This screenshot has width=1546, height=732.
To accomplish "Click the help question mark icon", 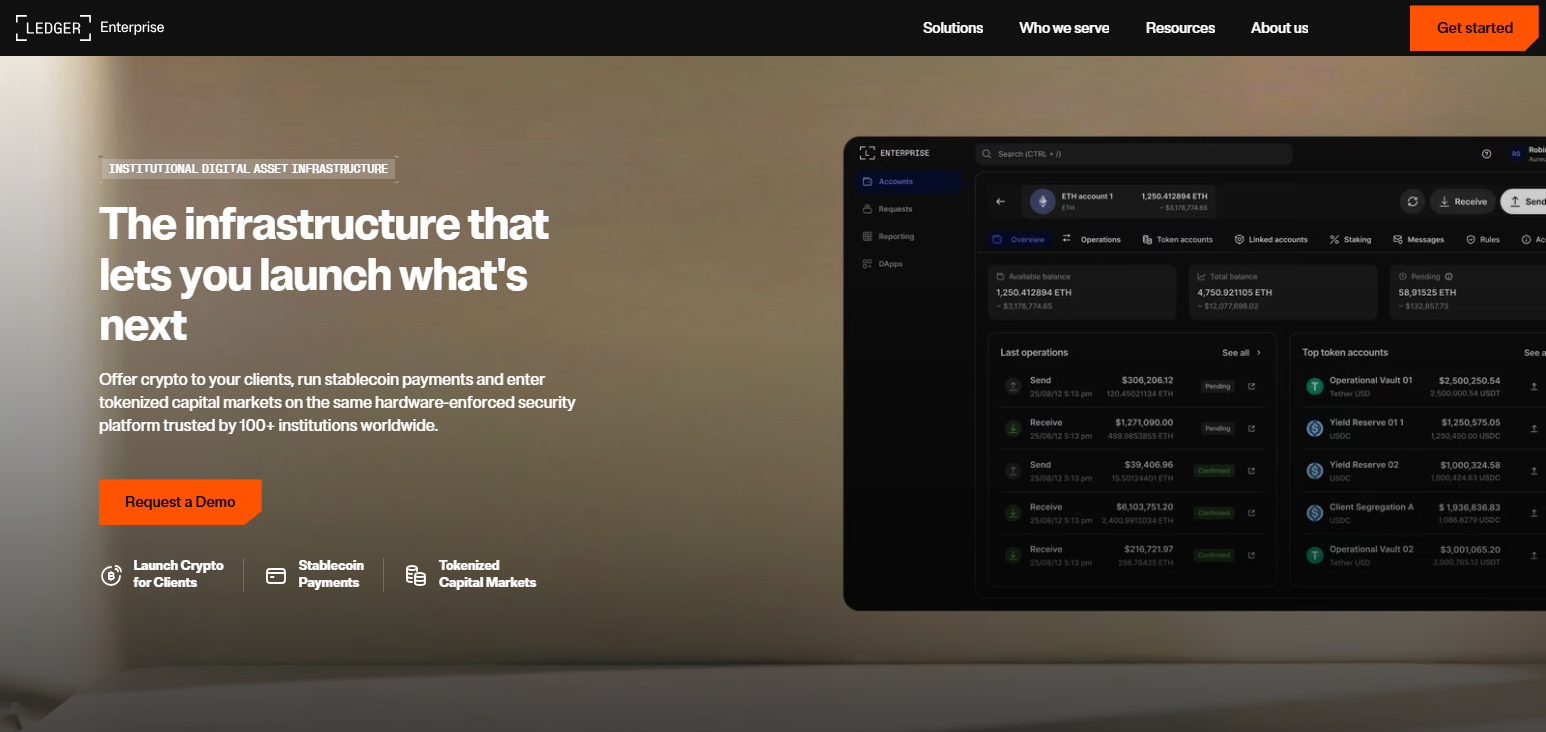I will tap(1486, 154).
